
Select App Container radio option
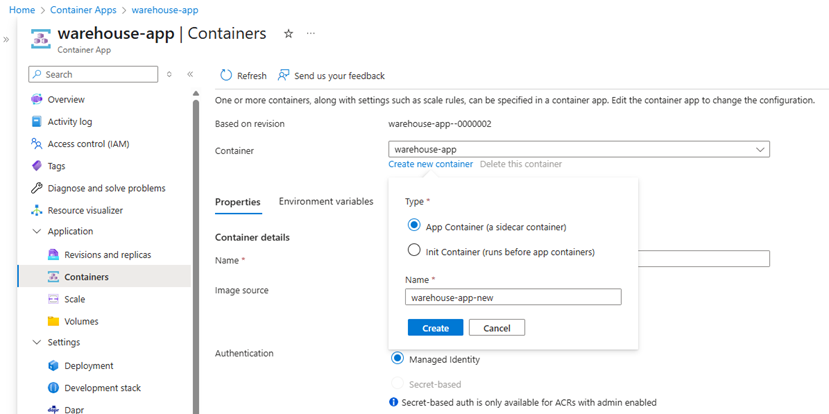tap(414, 225)
